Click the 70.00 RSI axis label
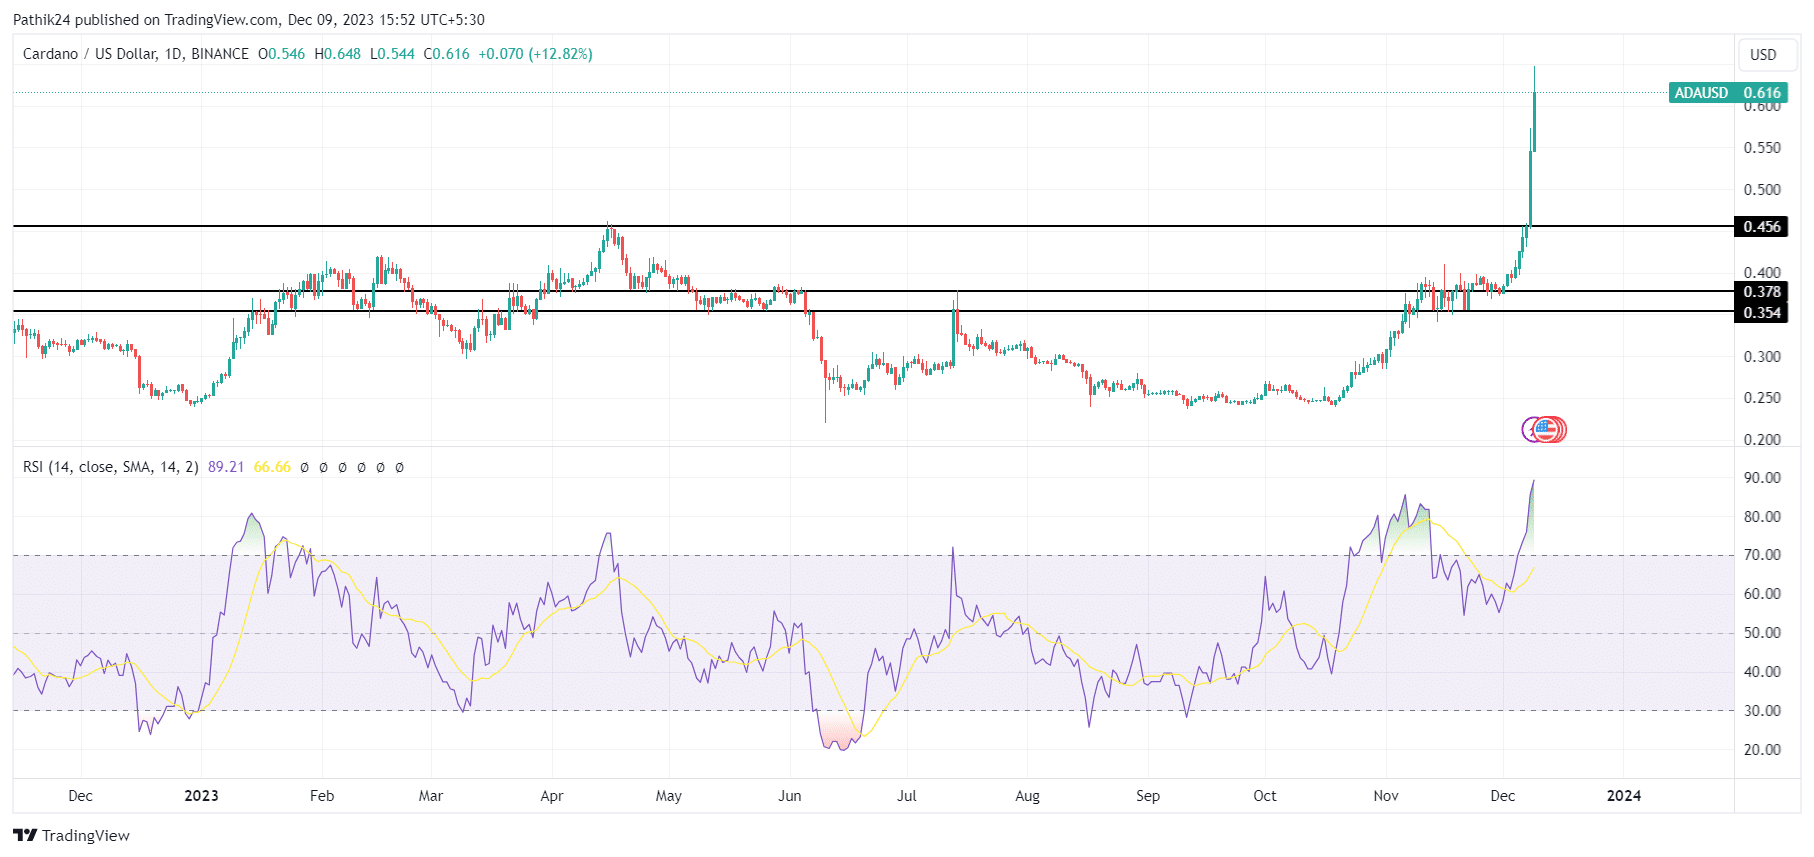1814x857 pixels. pos(1762,555)
